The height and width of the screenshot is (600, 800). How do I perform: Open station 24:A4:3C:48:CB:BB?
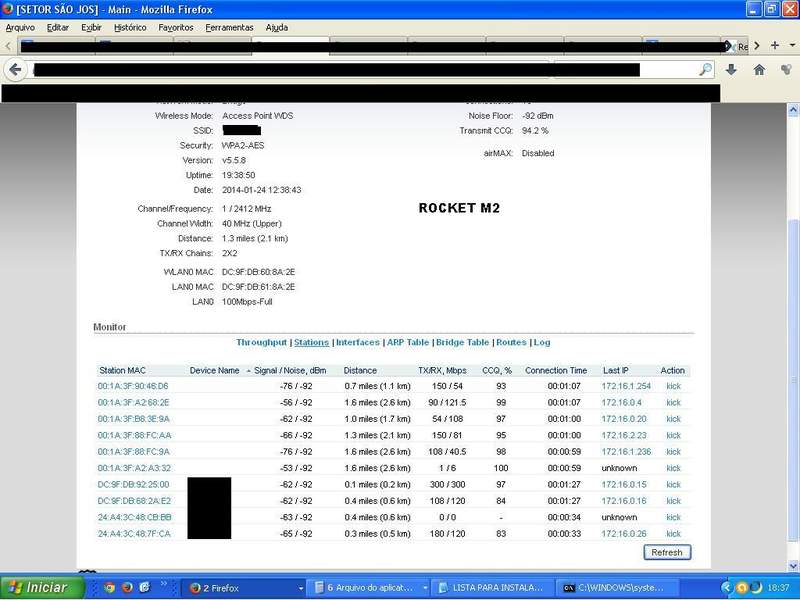click(x=134, y=517)
